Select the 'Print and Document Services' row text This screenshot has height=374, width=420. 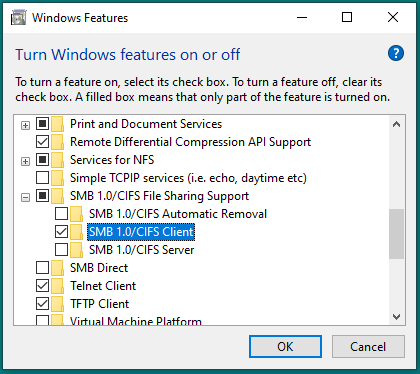146,124
